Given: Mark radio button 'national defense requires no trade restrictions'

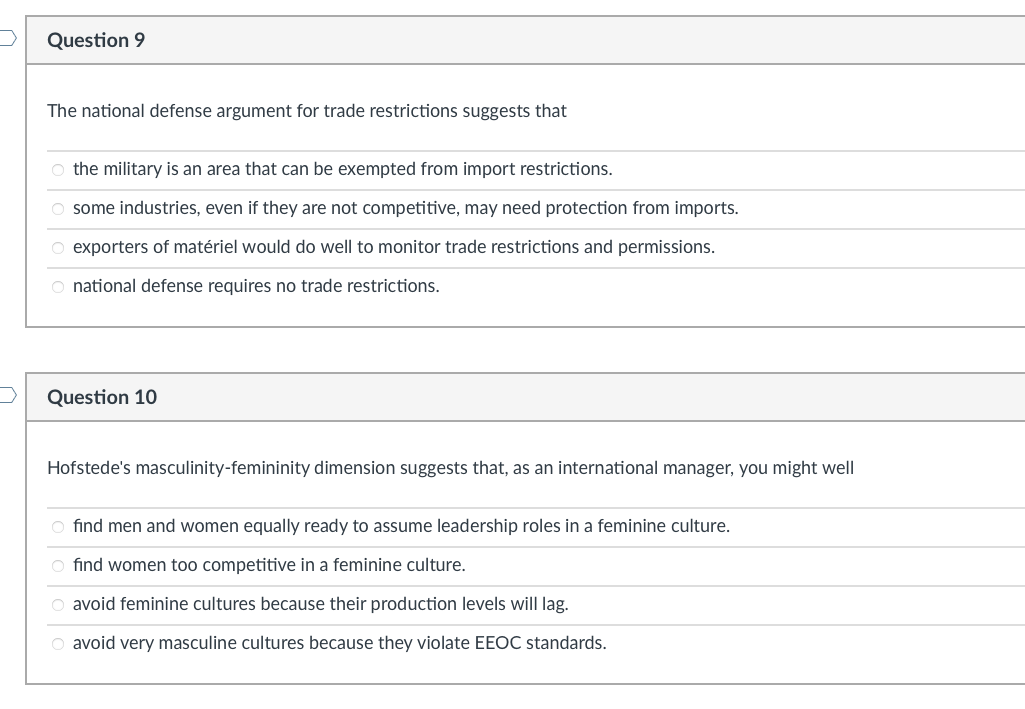Looking at the screenshot, I should (x=58, y=287).
